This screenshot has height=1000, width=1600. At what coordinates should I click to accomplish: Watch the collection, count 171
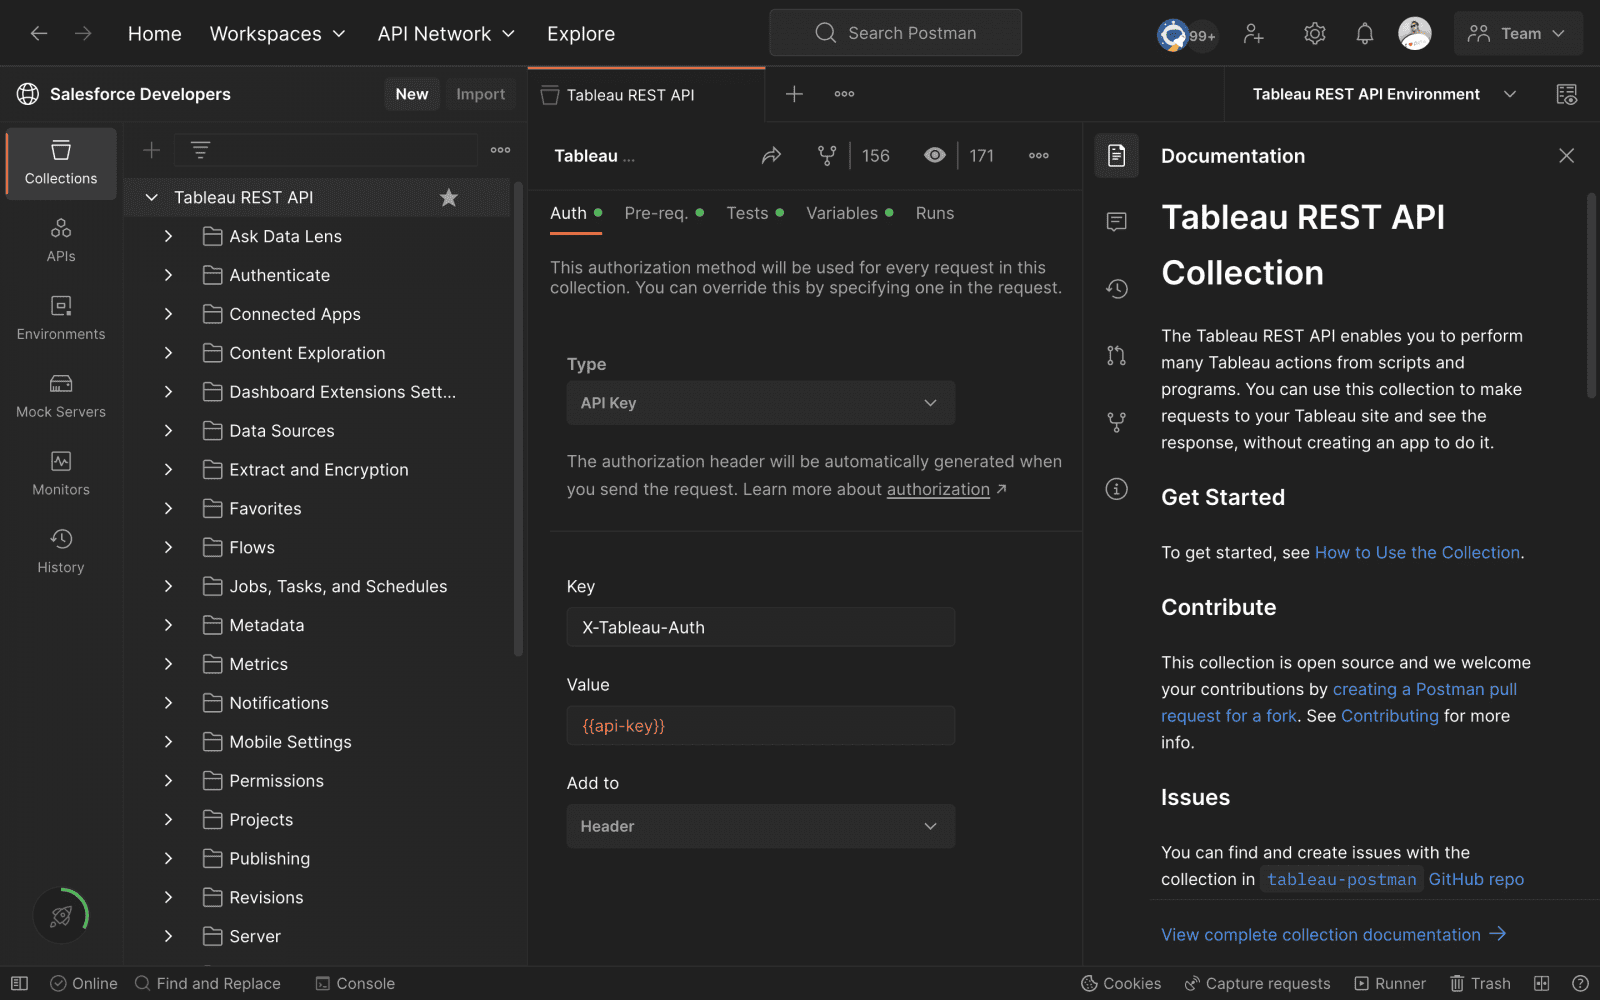959,156
